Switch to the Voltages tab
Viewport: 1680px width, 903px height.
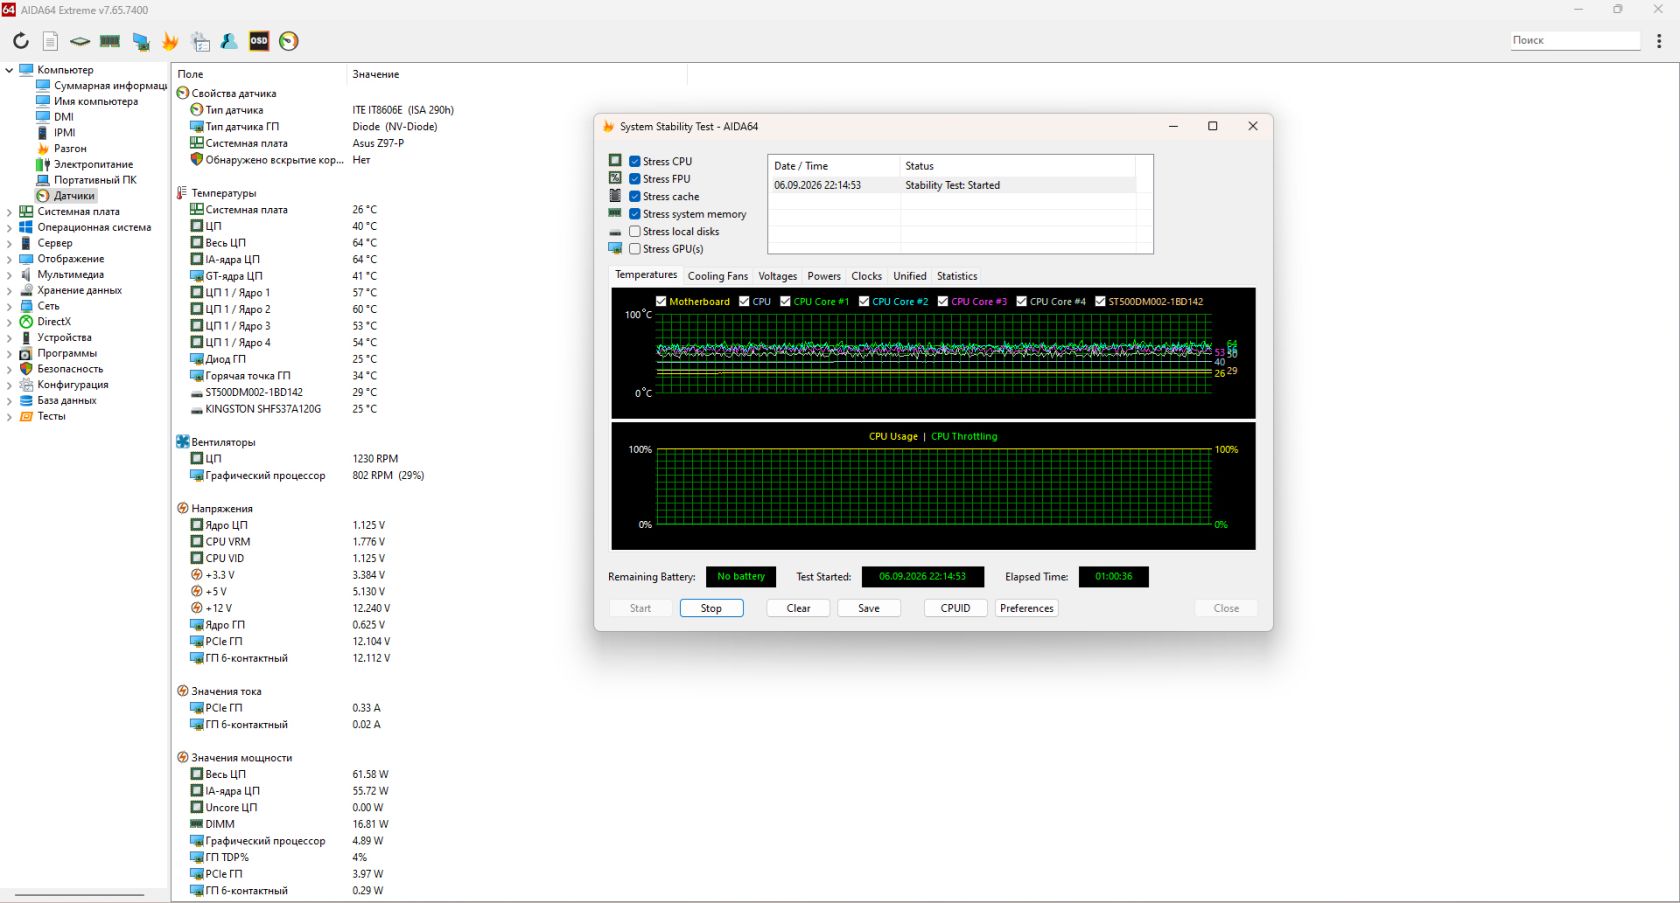coord(777,276)
